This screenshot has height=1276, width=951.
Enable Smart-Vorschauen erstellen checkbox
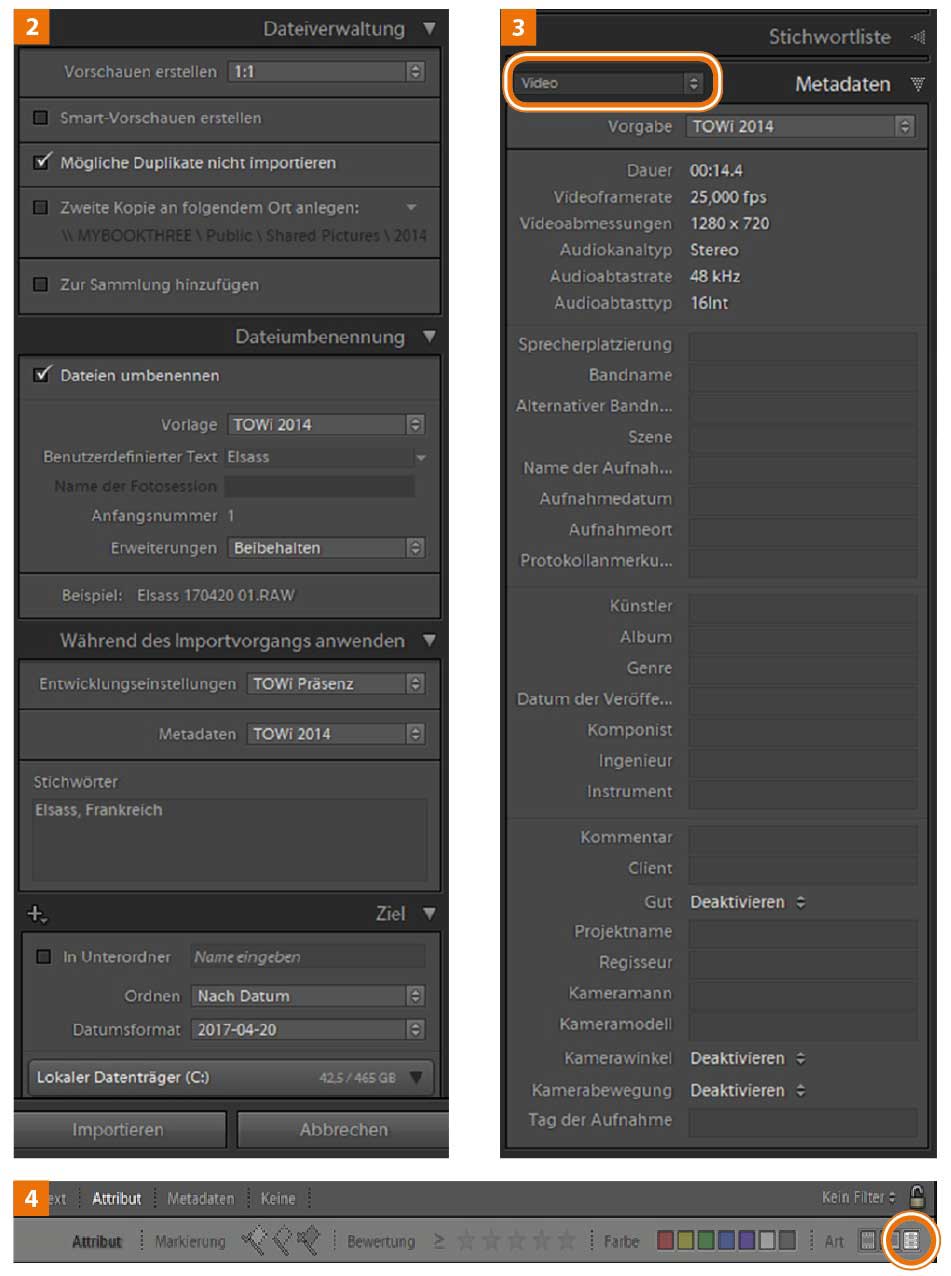point(41,118)
